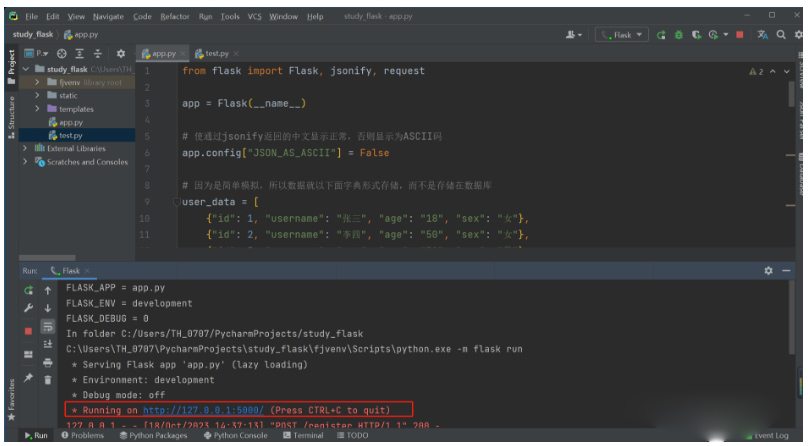This screenshot has height=446, width=810.
Task: Print the console output
Action: [x=48, y=362]
